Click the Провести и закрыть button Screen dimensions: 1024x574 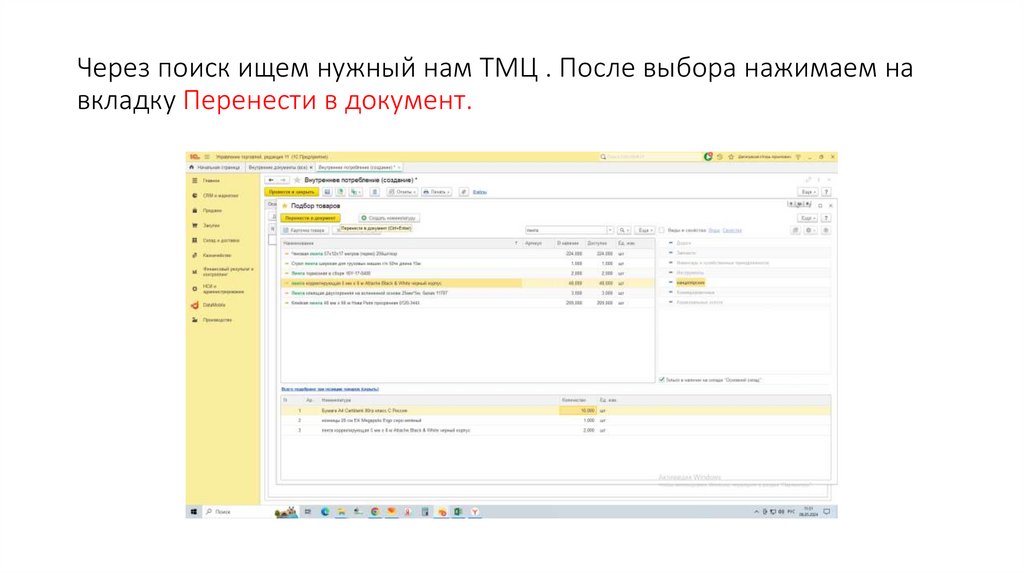click(x=291, y=192)
